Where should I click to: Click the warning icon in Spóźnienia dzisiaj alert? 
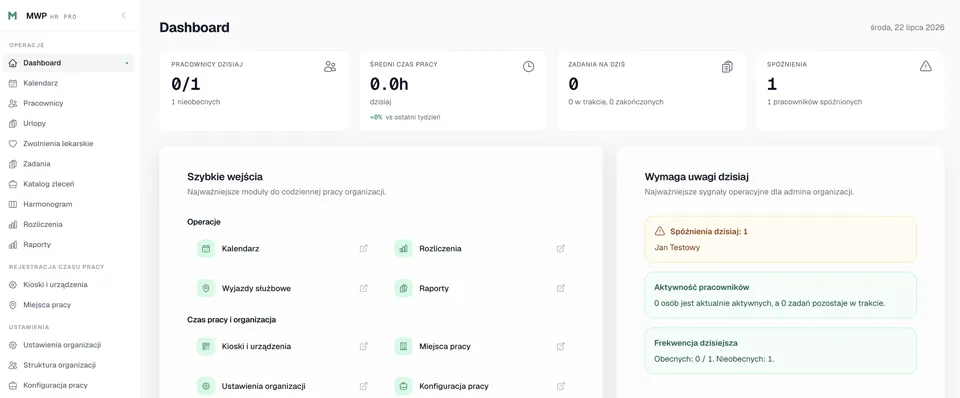point(659,231)
